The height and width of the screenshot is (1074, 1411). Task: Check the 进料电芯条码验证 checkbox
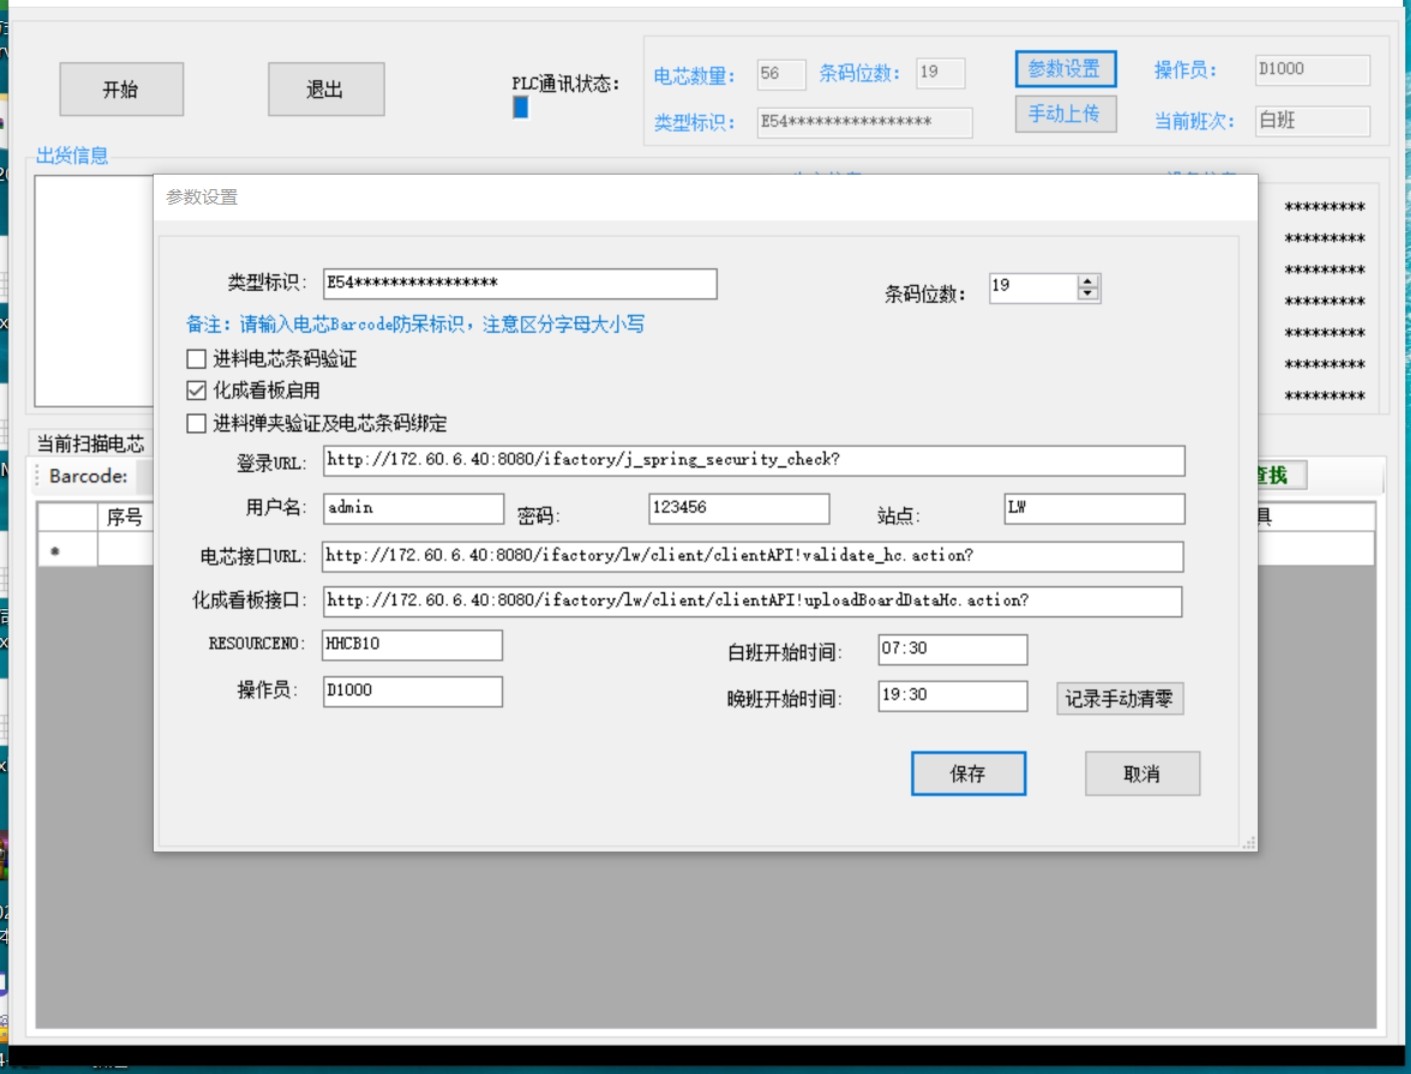[197, 359]
